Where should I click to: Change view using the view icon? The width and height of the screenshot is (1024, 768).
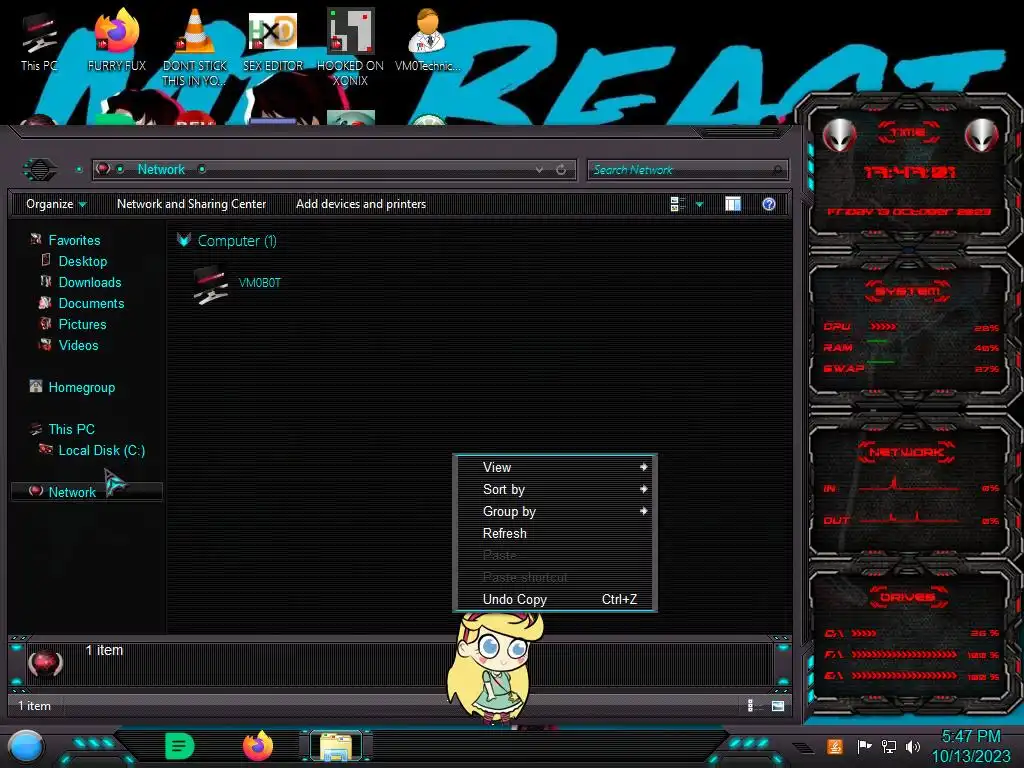click(677, 204)
